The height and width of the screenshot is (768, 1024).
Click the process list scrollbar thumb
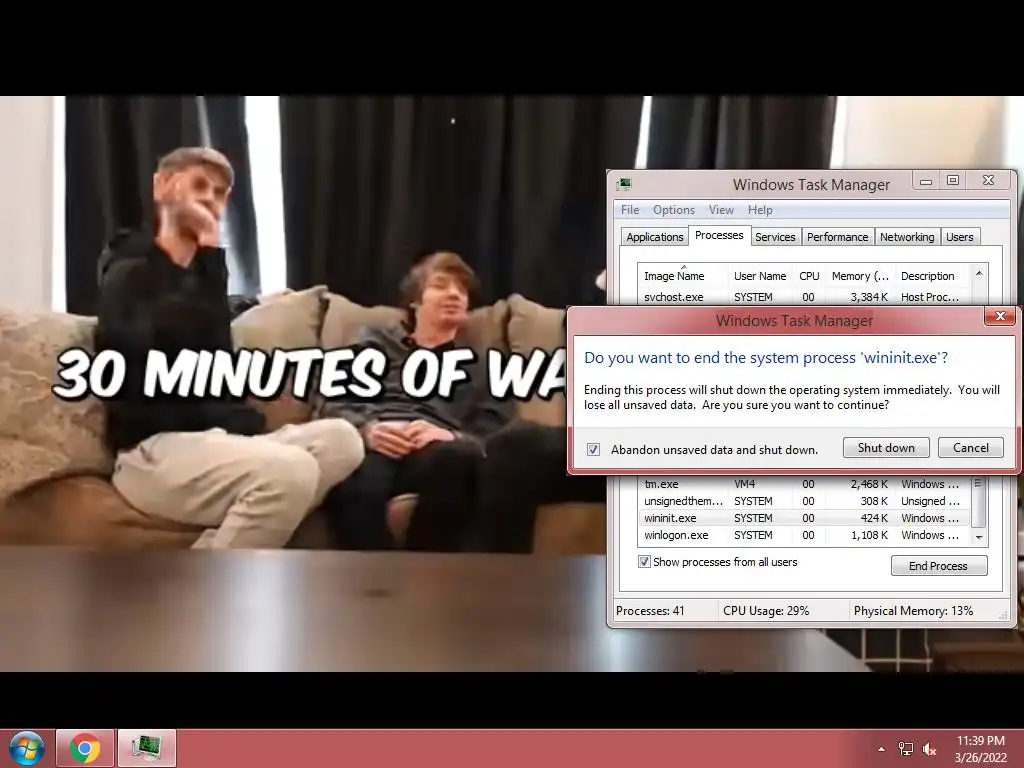tap(978, 502)
